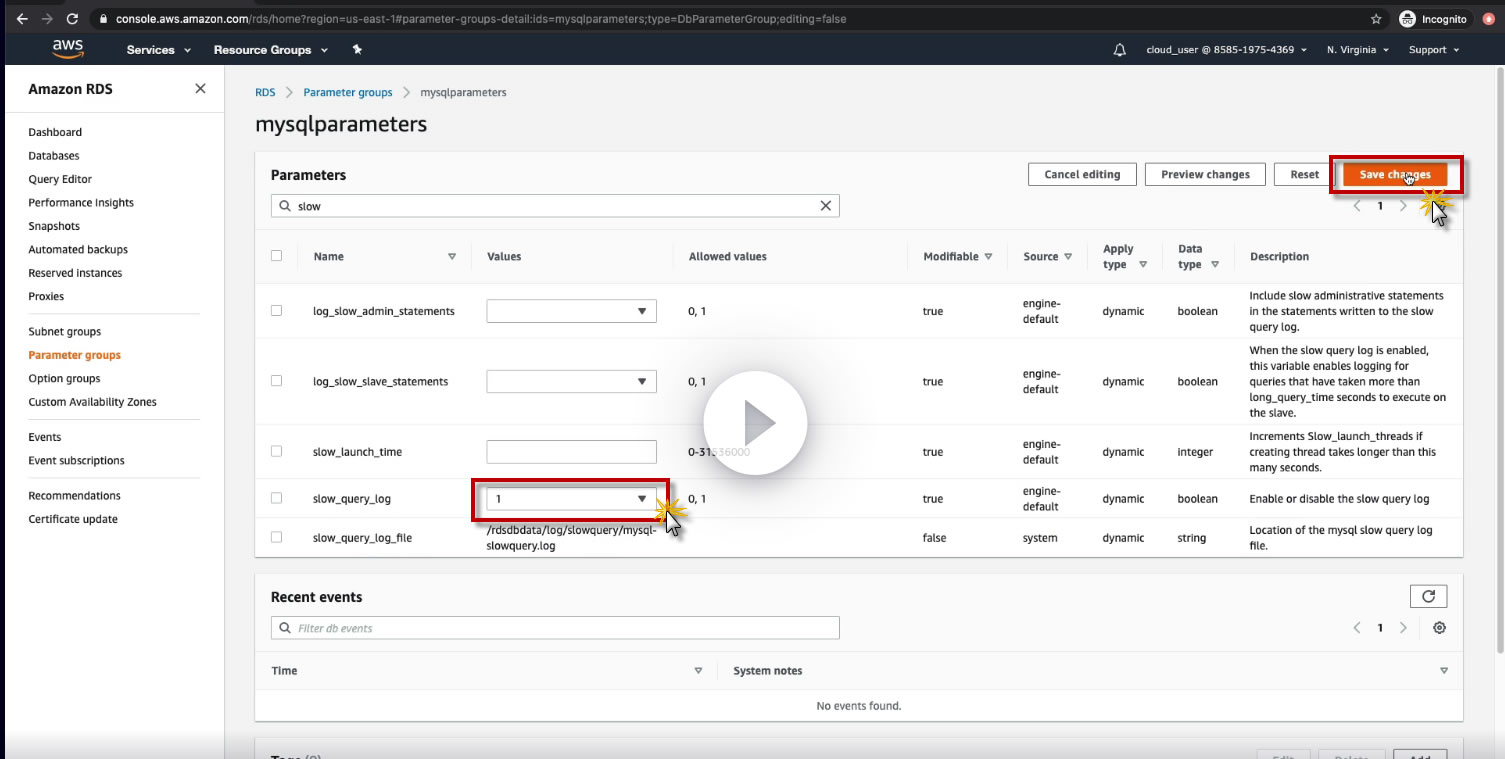Open Recent events settings gear icon
Image resolution: width=1505 pixels, height=759 pixels.
(1439, 628)
